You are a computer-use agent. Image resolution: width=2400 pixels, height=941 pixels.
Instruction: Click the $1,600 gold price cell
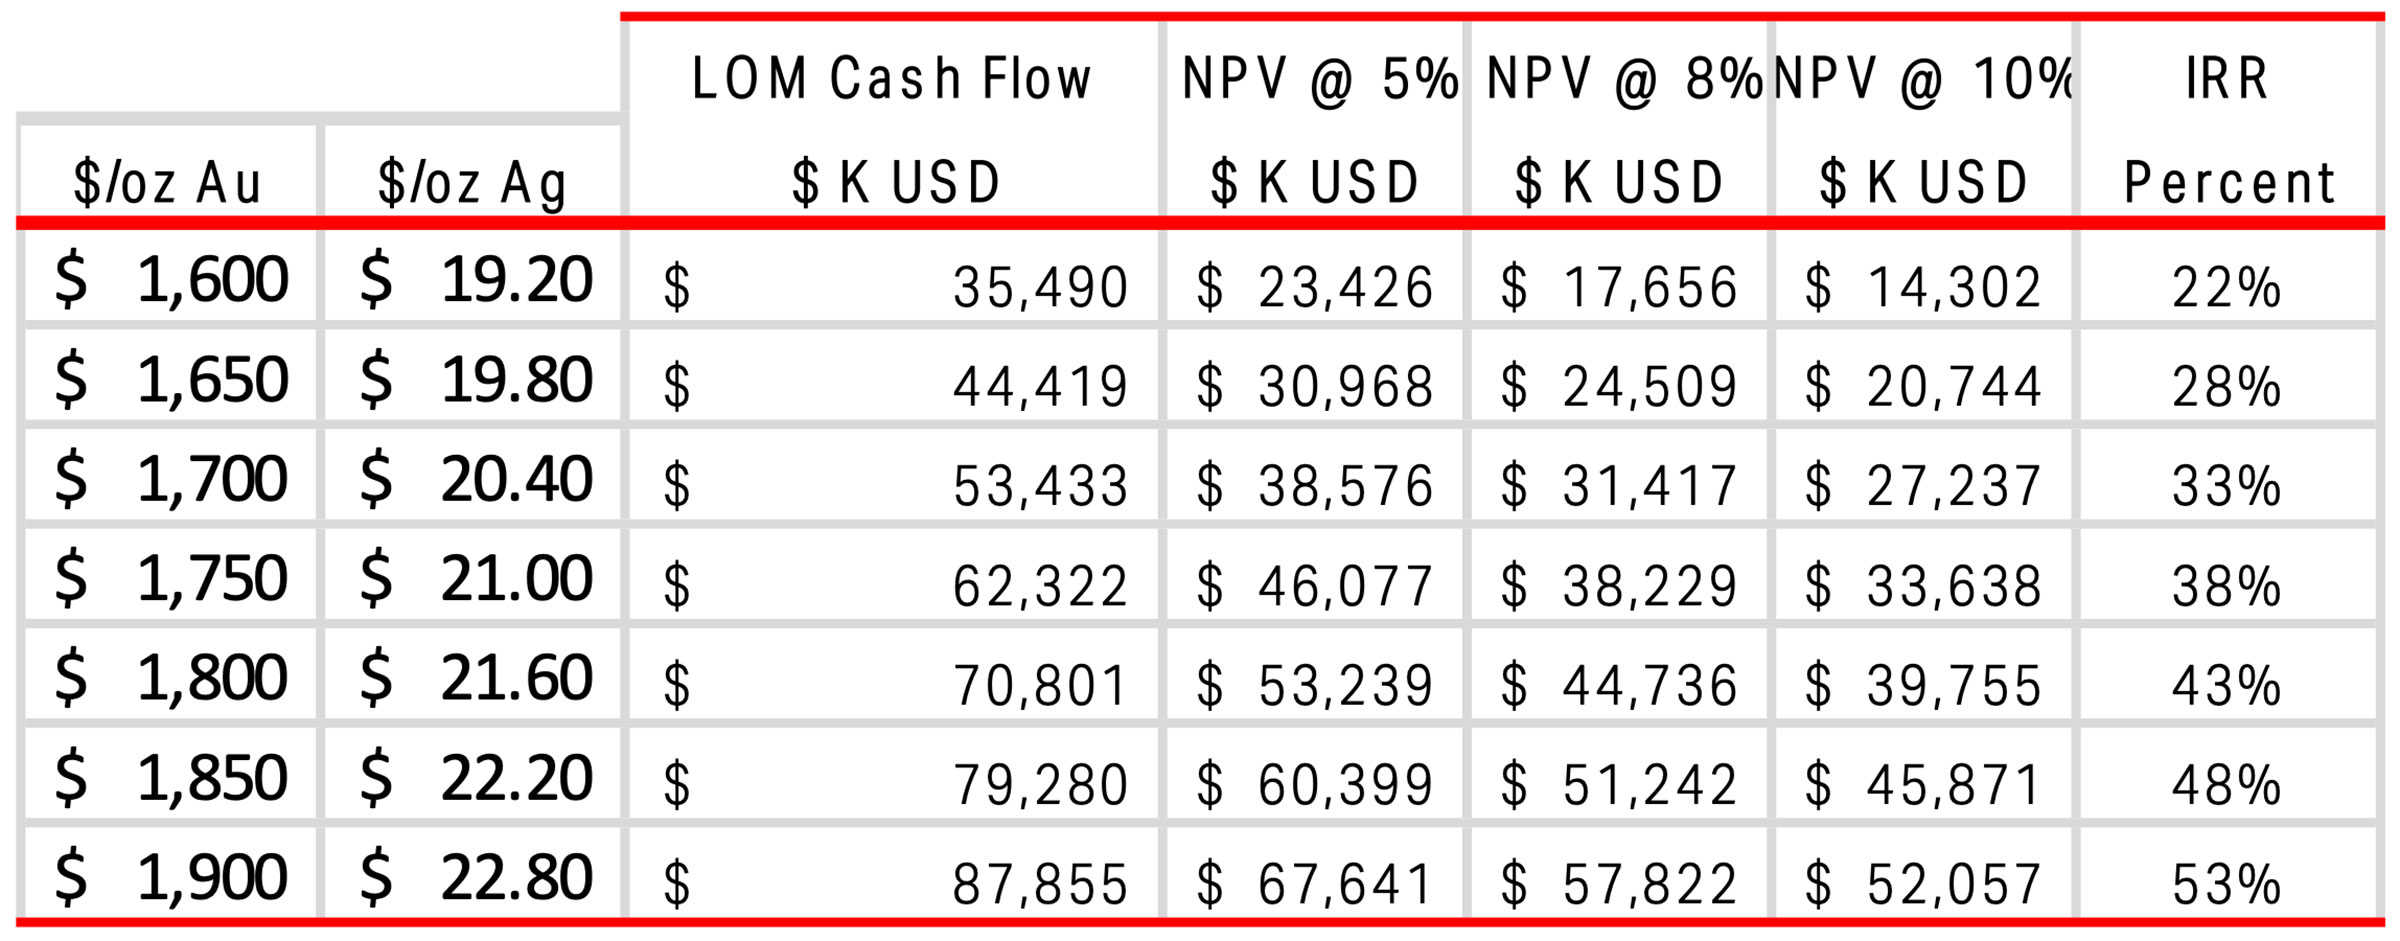pos(169,277)
